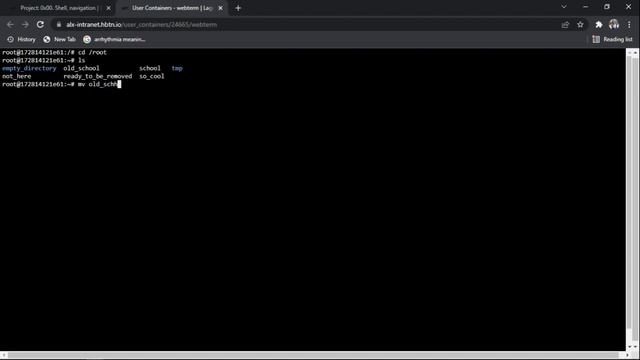640x360 pixels.
Task: Click the empty_directory entry in ls output
Action: click(x=29, y=68)
